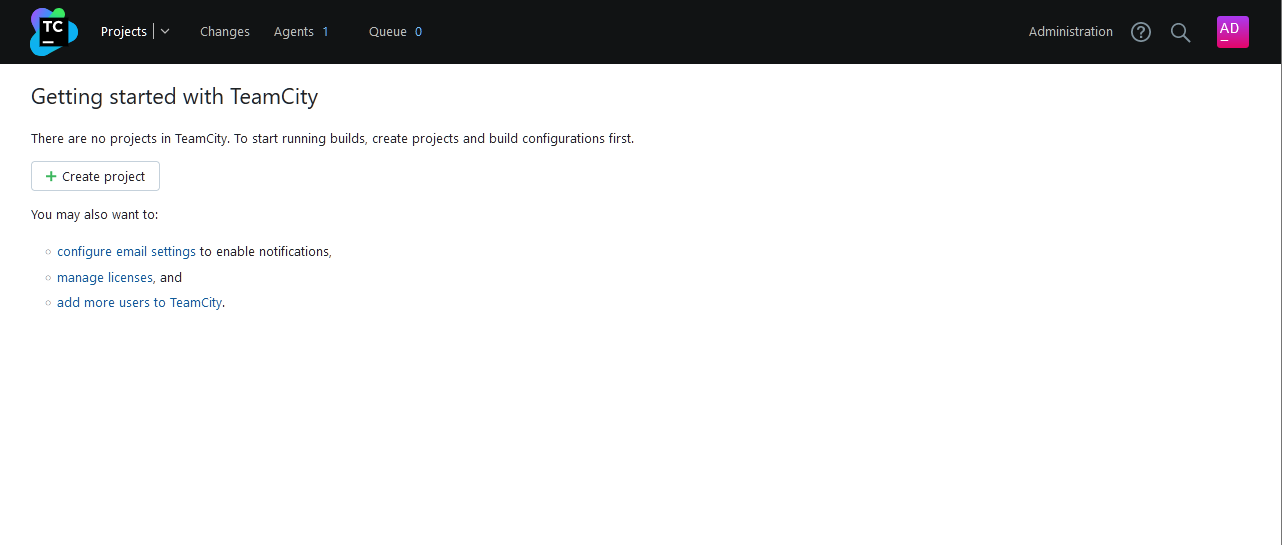Open the AD user avatar menu

tap(1232, 32)
